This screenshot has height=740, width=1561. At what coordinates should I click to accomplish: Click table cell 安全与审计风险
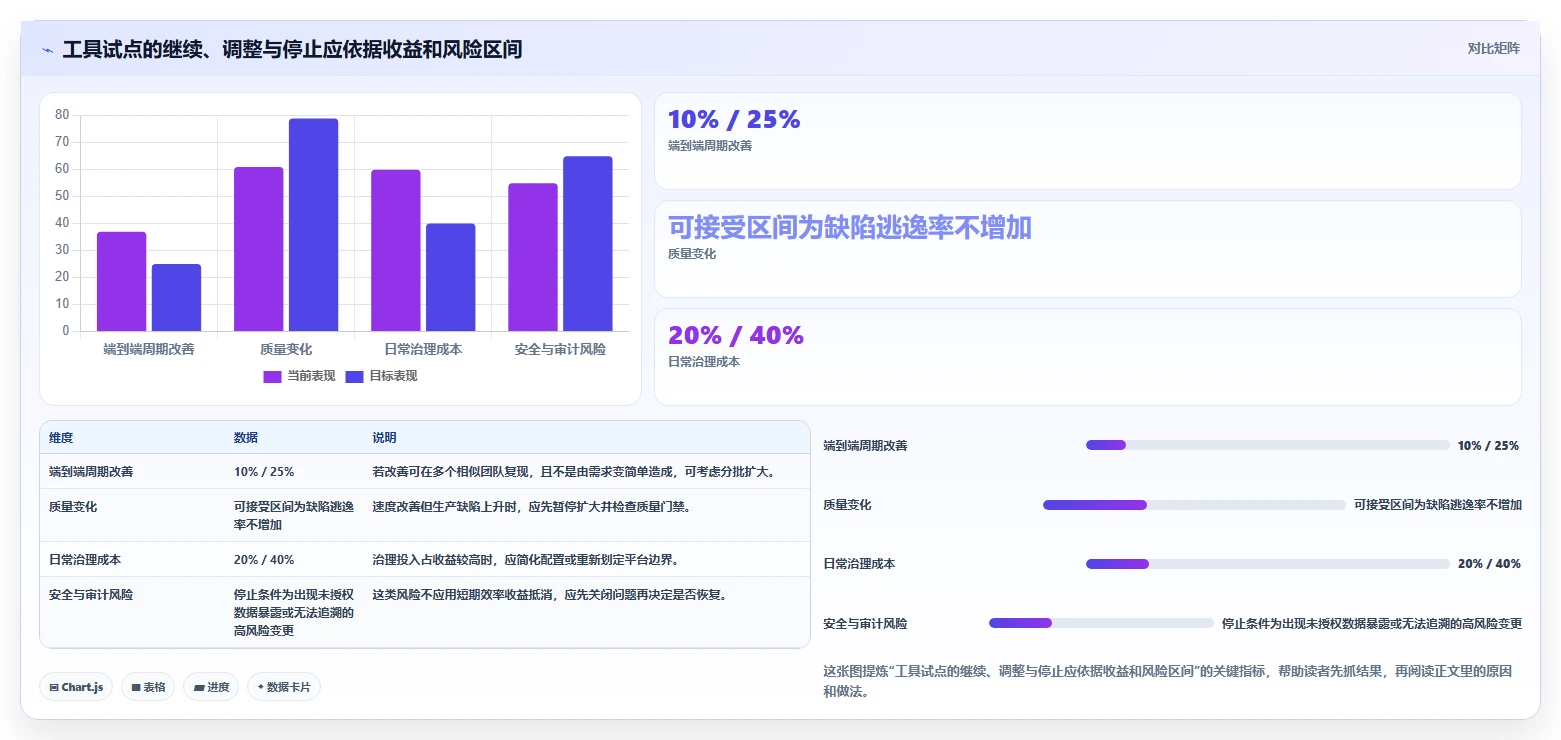point(91,594)
